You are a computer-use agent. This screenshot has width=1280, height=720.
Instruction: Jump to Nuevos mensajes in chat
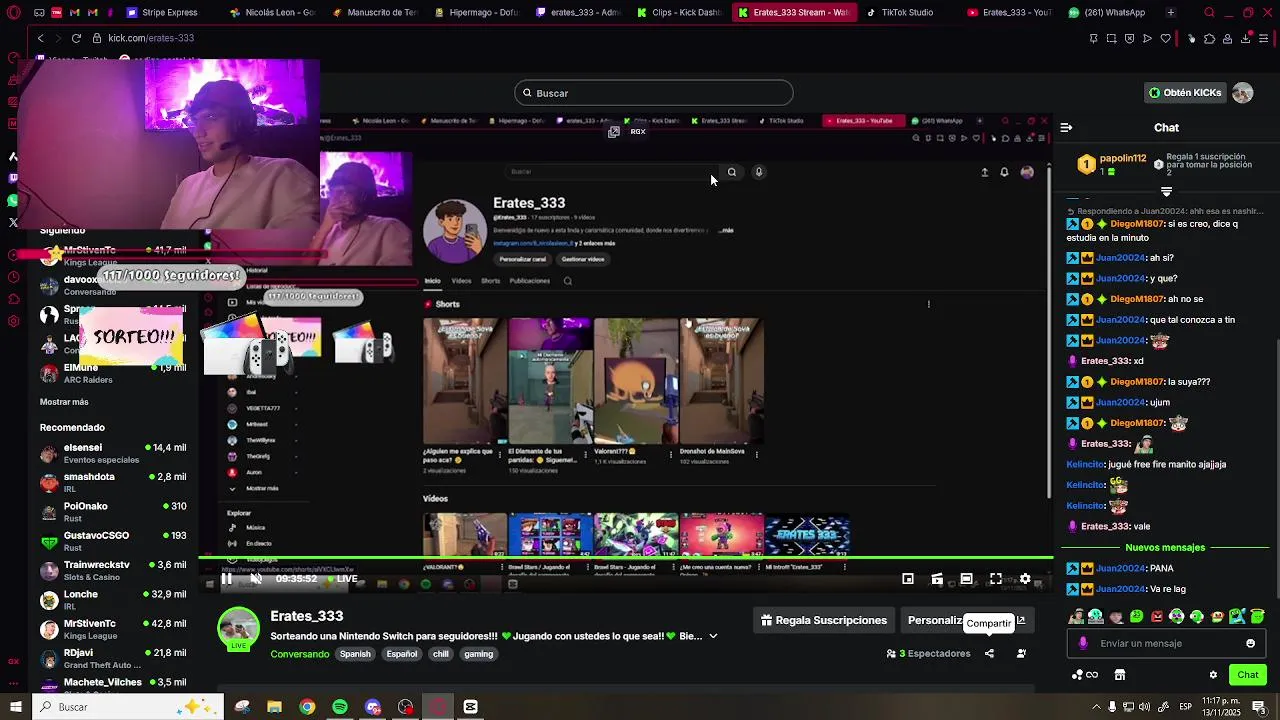(1165, 548)
